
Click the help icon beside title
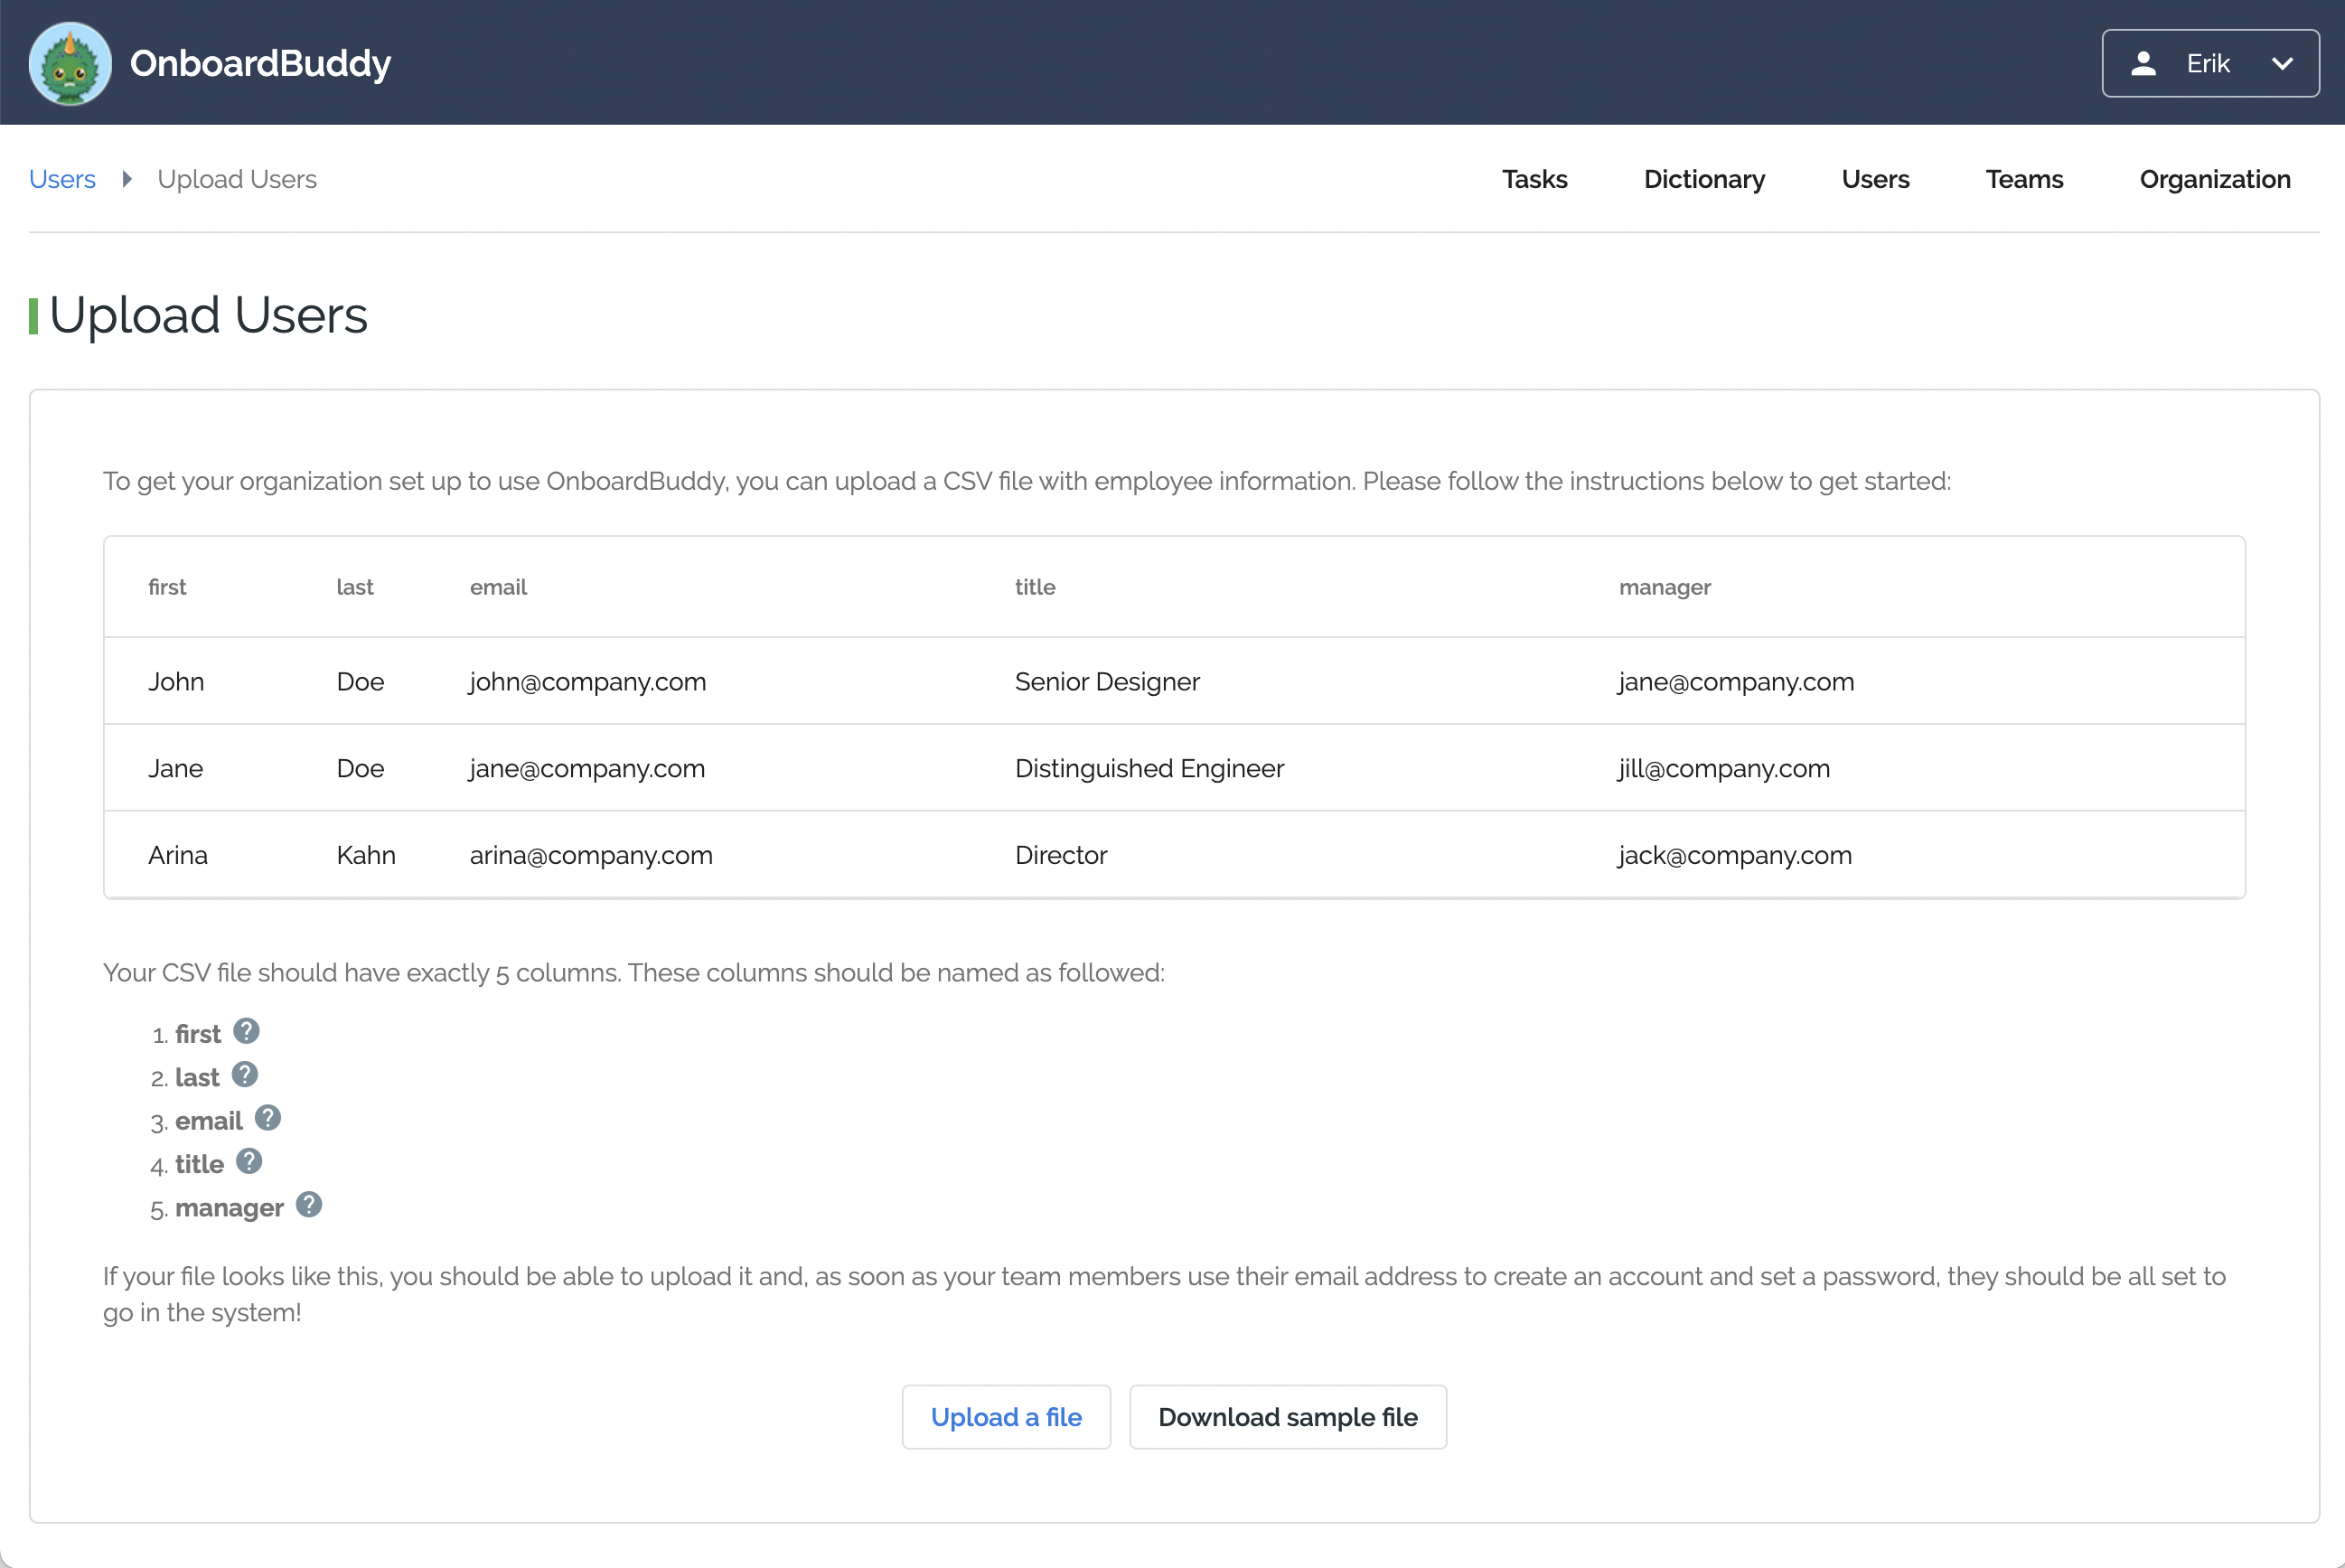click(x=249, y=1161)
